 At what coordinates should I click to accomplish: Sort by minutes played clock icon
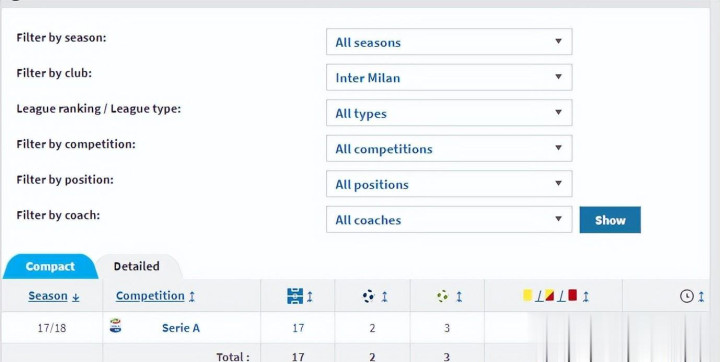coord(686,296)
